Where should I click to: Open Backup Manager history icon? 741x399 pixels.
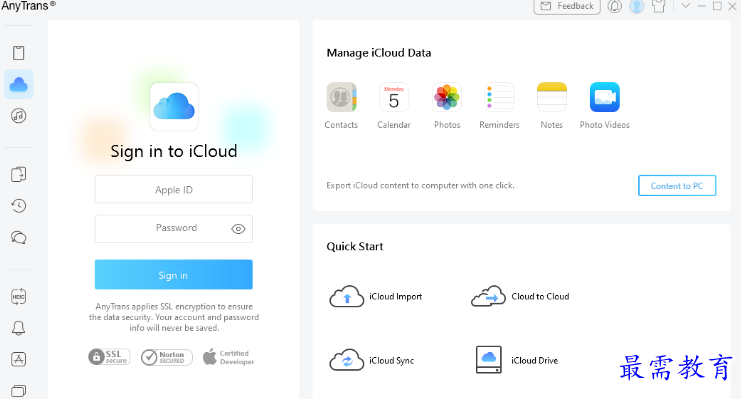[x=18, y=206]
